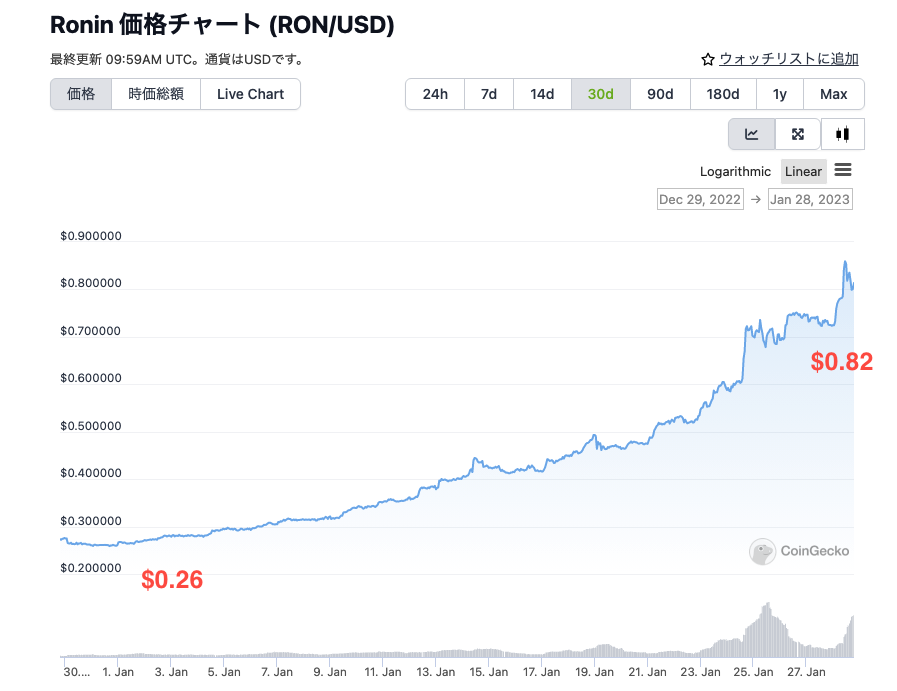Click the $0.200000 axis label
The width and height of the screenshot is (897, 691).
coord(91,568)
